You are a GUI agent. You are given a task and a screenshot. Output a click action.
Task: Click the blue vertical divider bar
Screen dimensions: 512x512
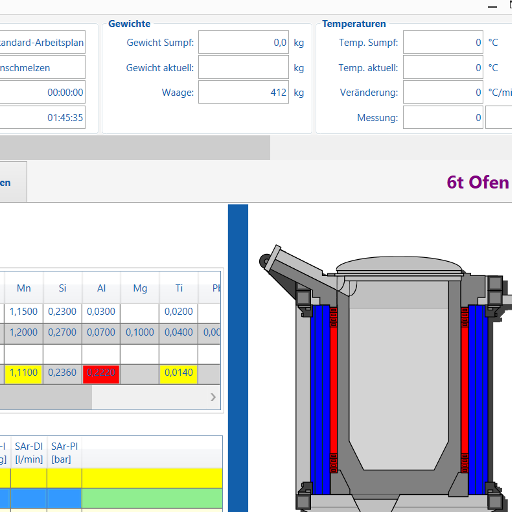tap(238, 358)
